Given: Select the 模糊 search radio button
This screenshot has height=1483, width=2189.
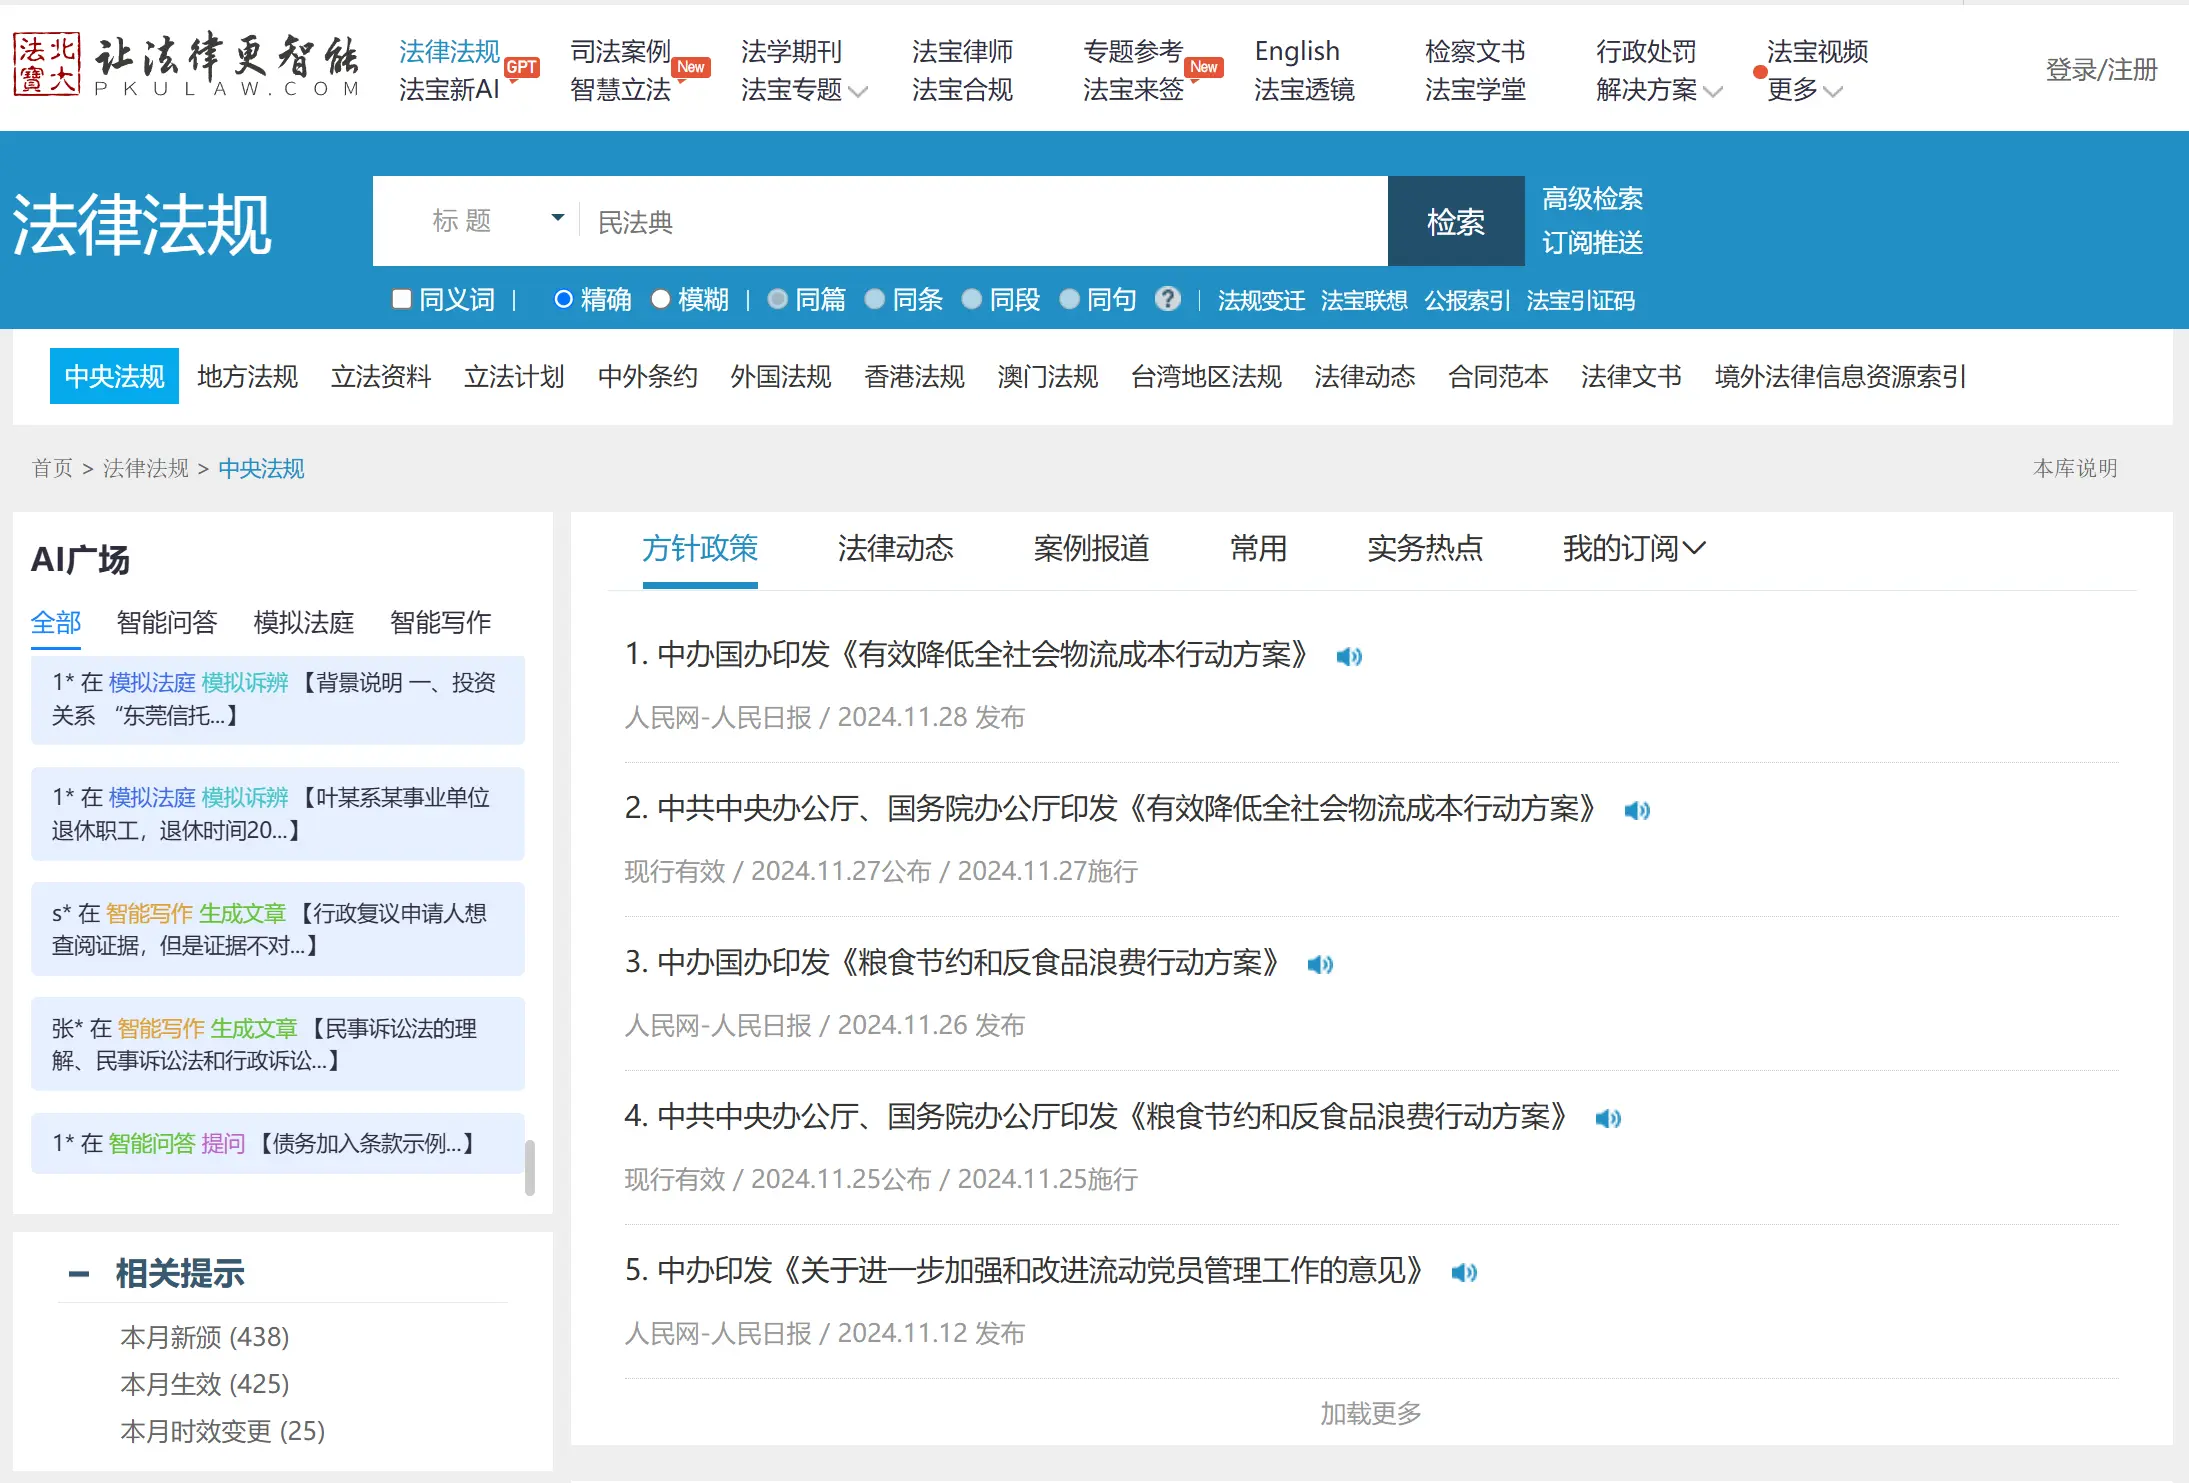Looking at the screenshot, I should coord(661,299).
